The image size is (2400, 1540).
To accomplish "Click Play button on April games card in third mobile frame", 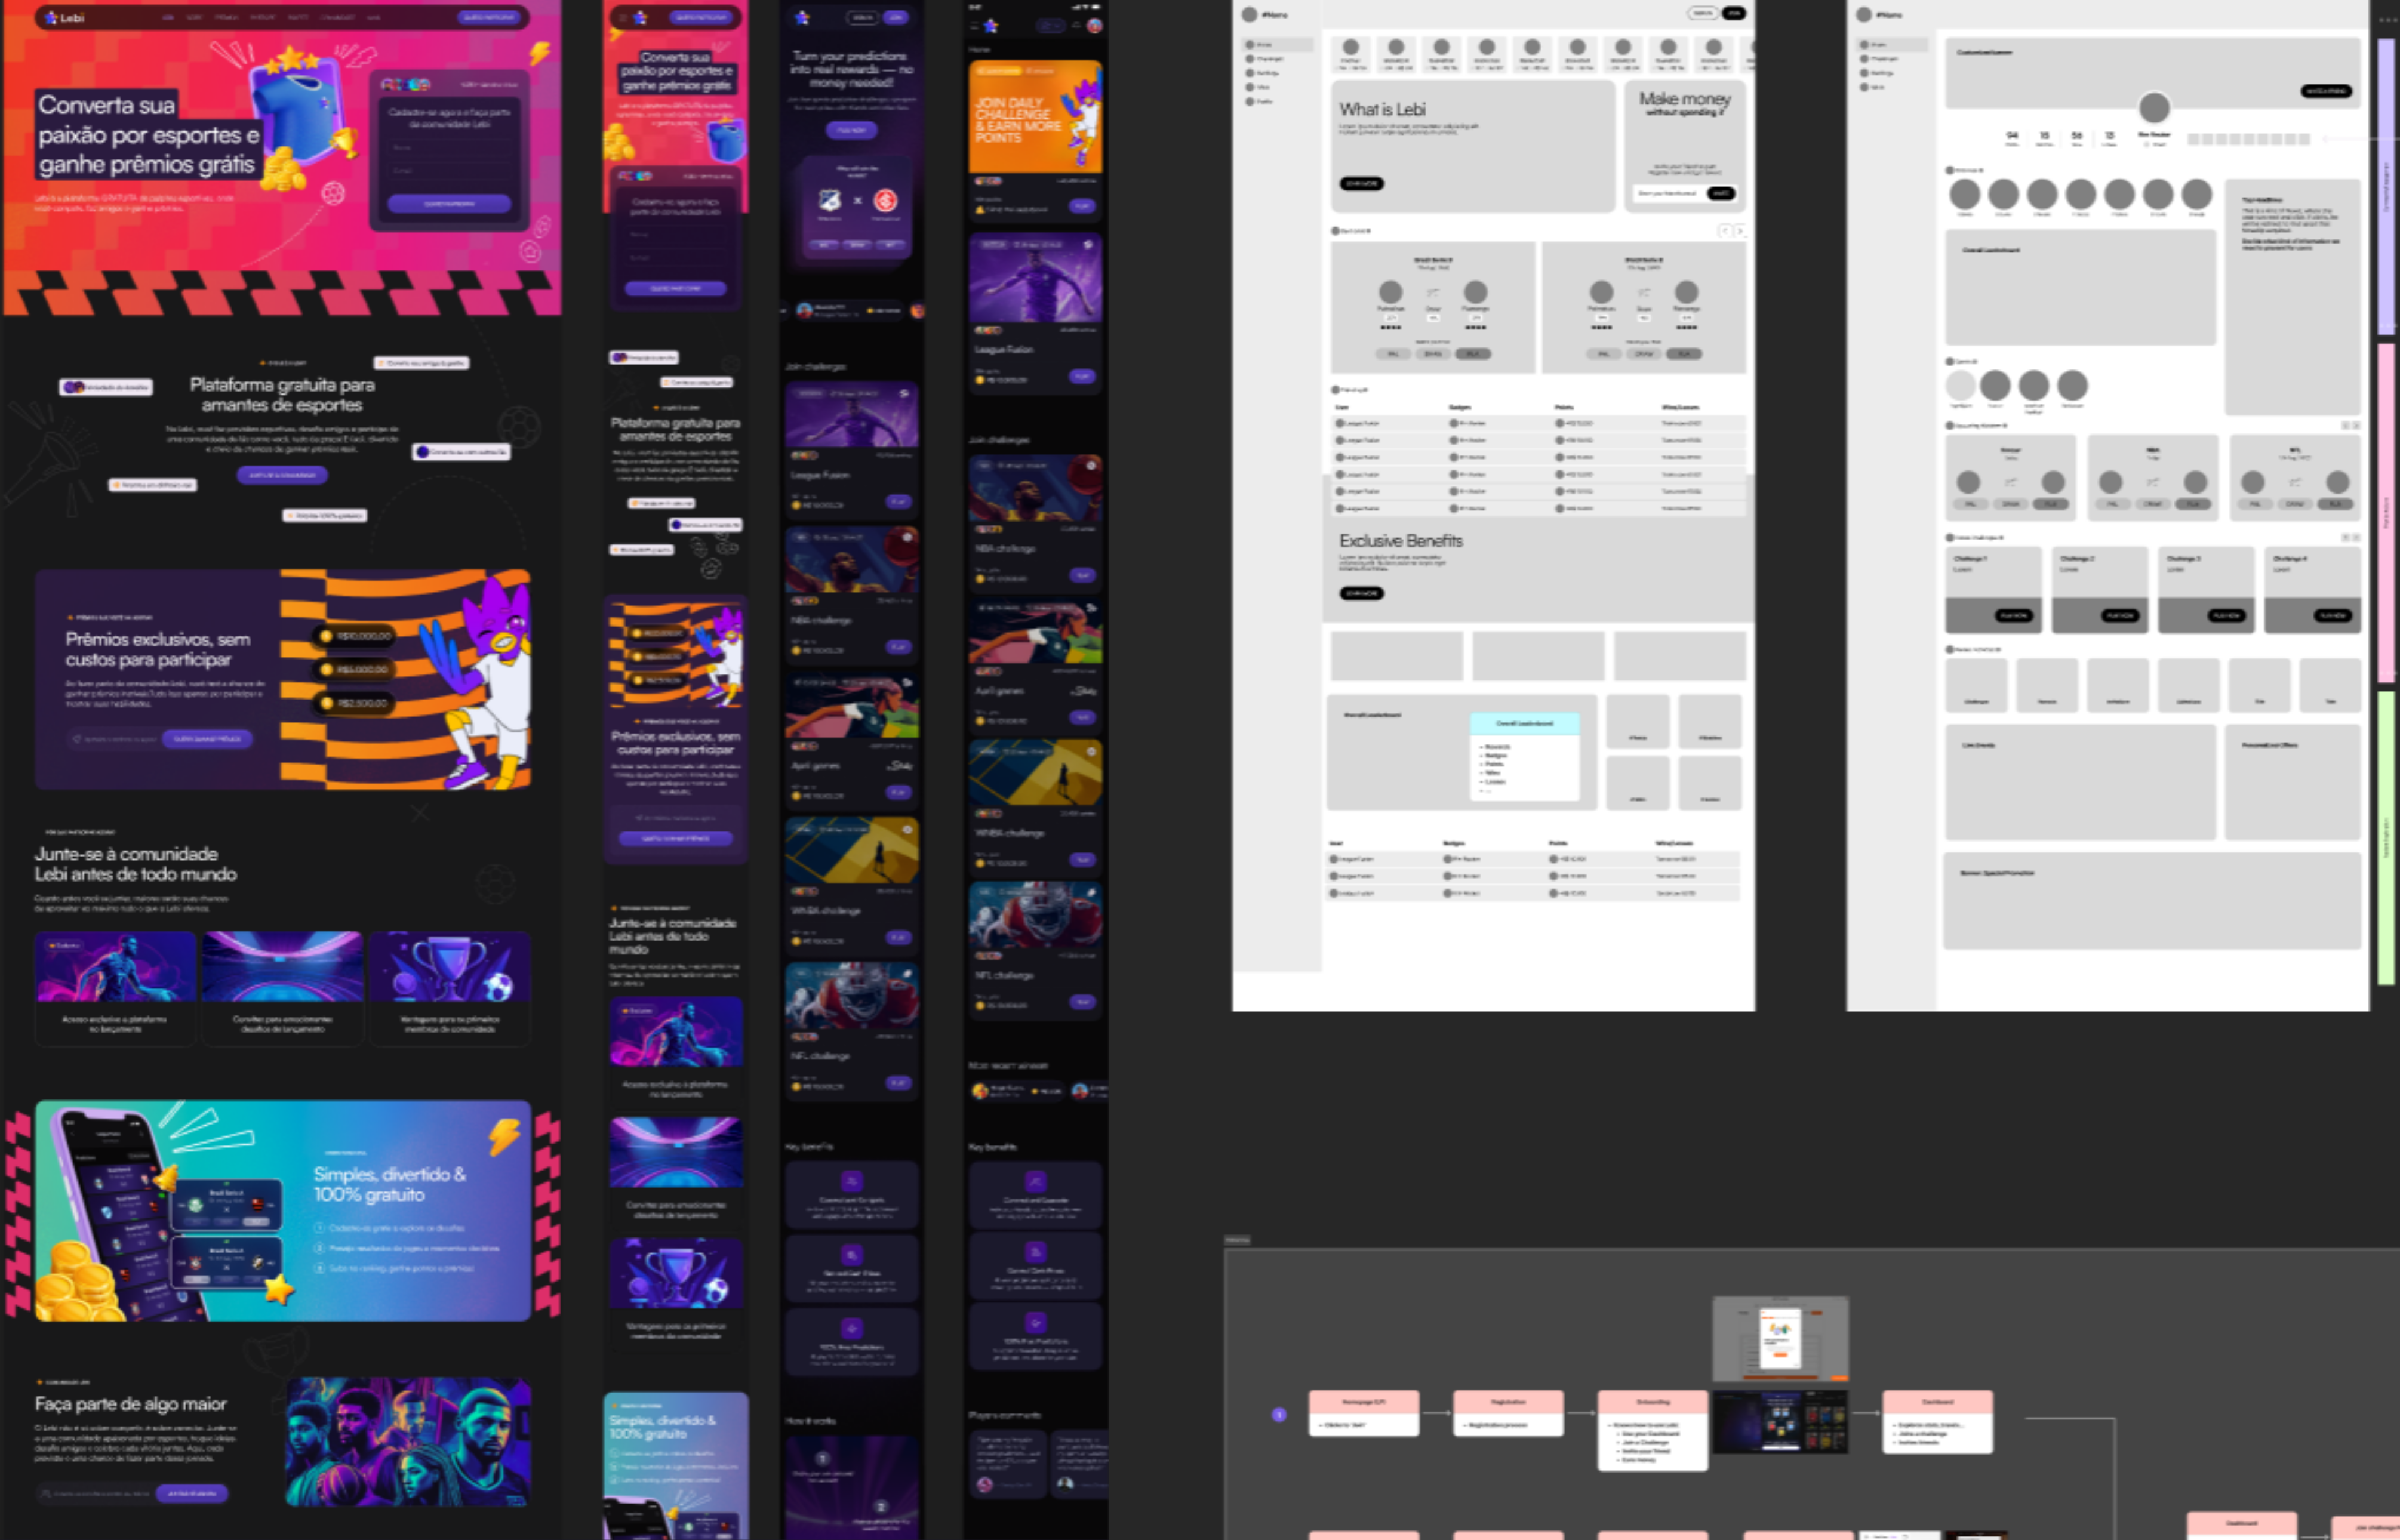I will pyautogui.click(x=898, y=792).
